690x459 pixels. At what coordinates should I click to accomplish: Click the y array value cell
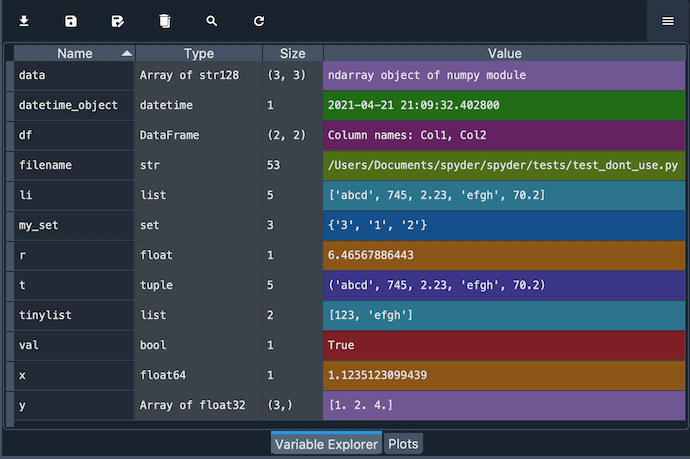[x=504, y=405]
